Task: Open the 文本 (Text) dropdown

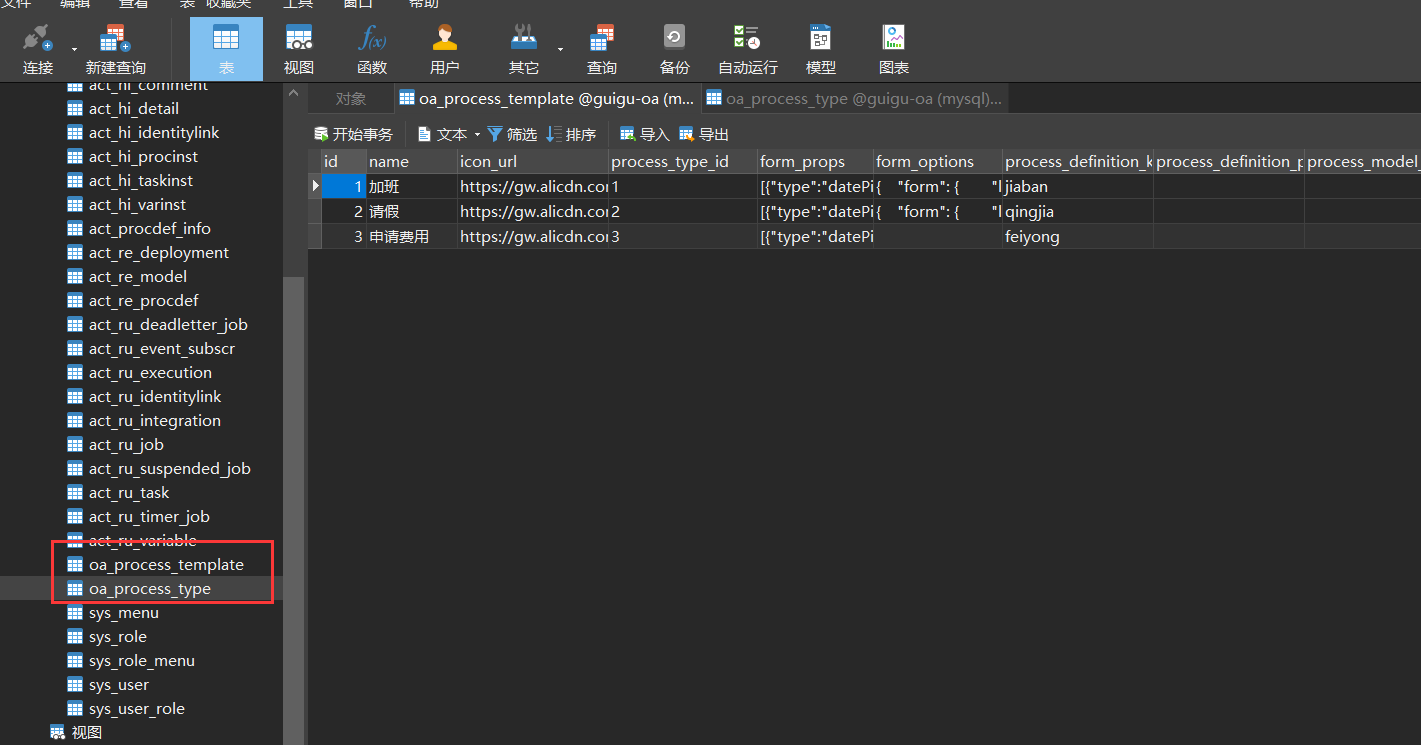Action: pyautogui.click(x=449, y=134)
